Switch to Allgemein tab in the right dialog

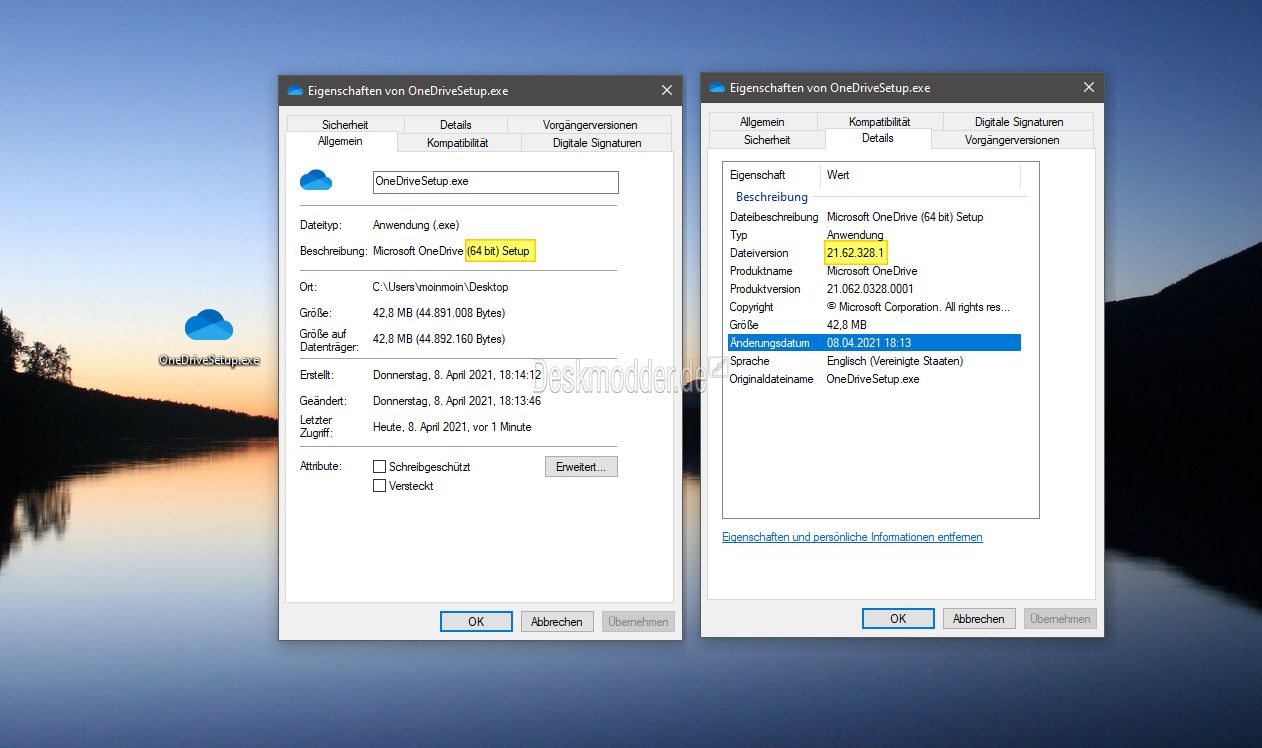click(762, 122)
